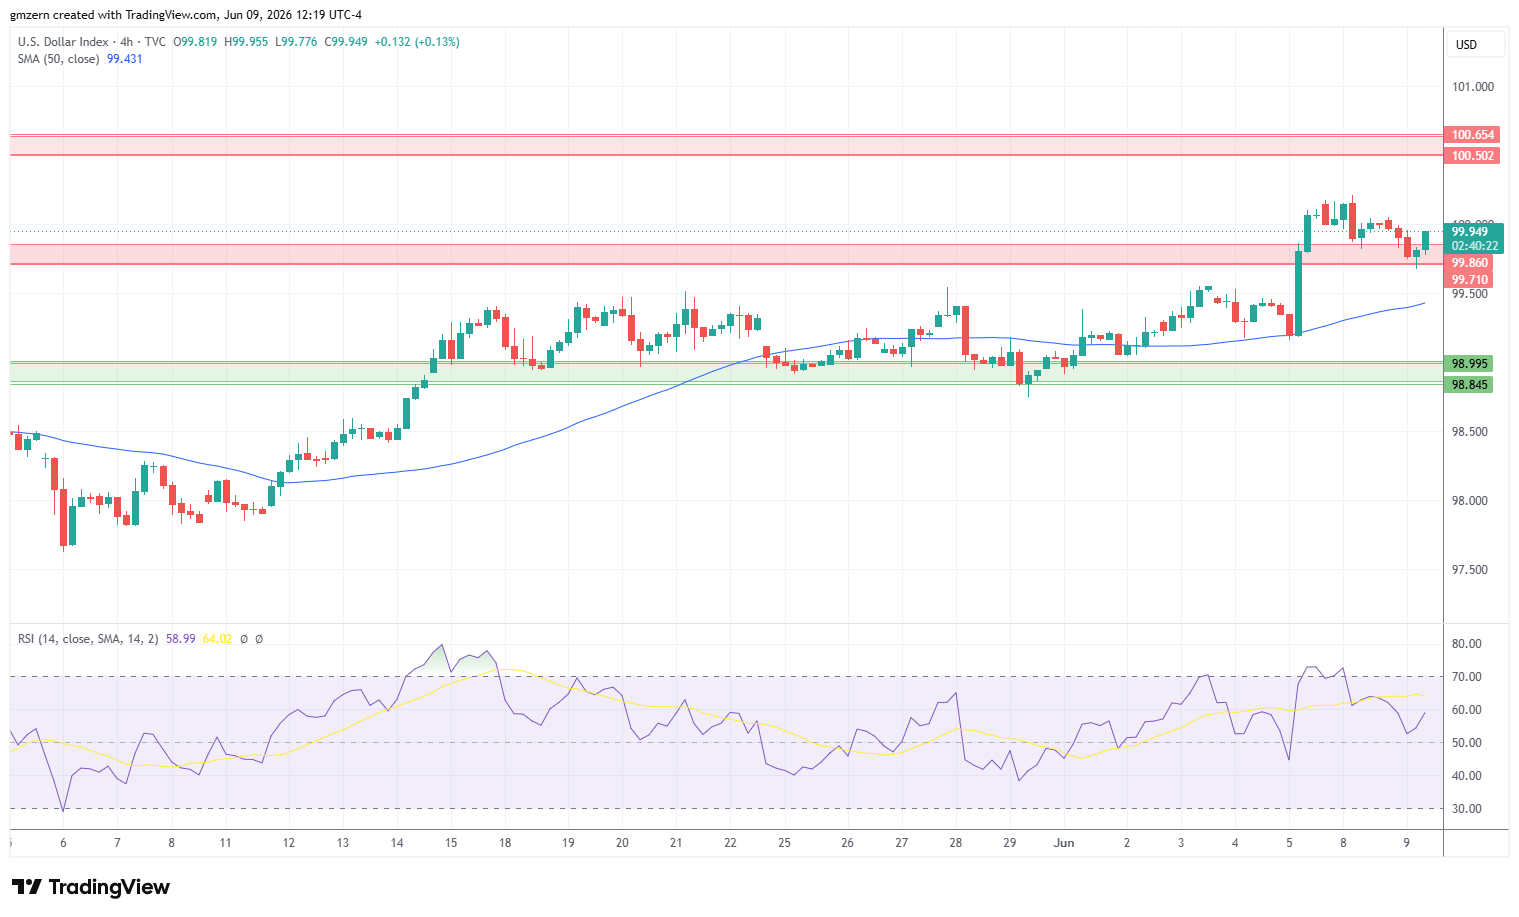Click the SMA (50, close) indicator label
The height and width of the screenshot is (917, 1519).
tap(58, 59)
